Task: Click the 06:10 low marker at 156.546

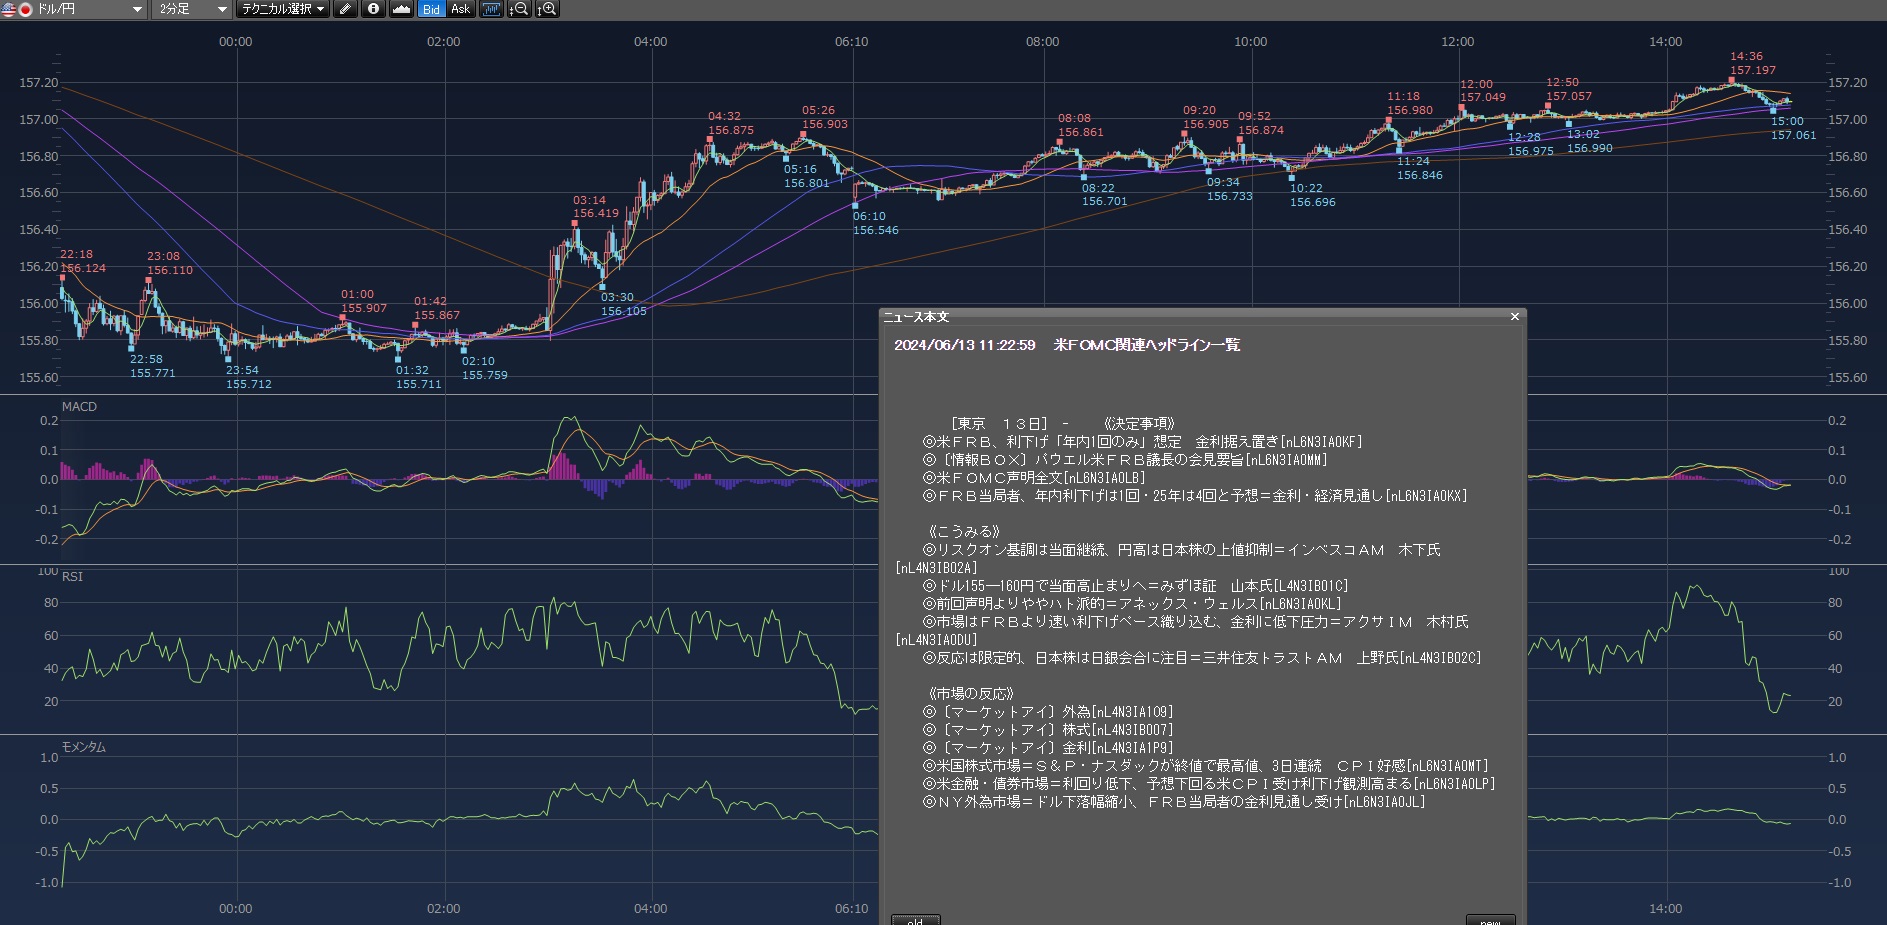Action: (x=855, y=206)
